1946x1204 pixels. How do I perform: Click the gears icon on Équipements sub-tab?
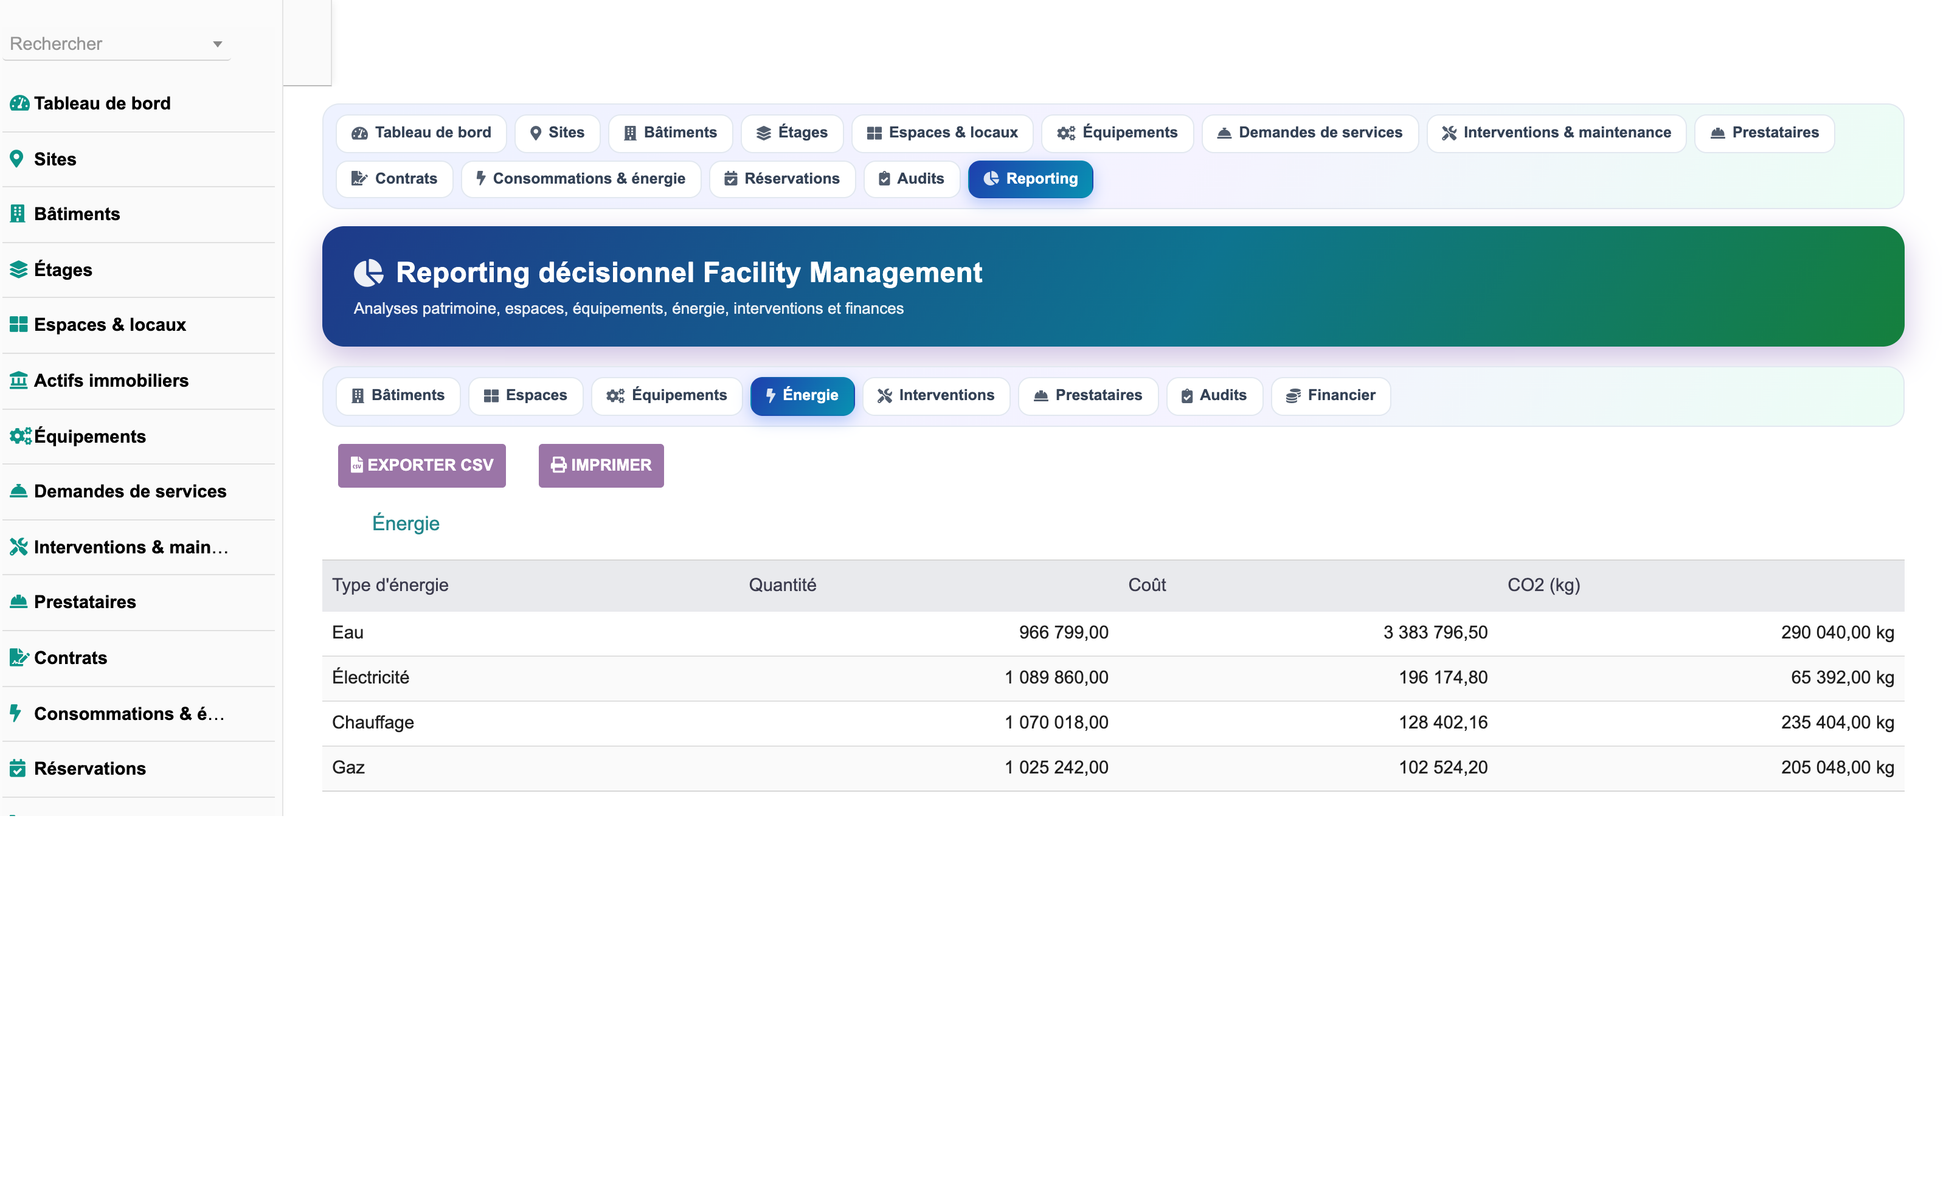click(x=615, y=396)
